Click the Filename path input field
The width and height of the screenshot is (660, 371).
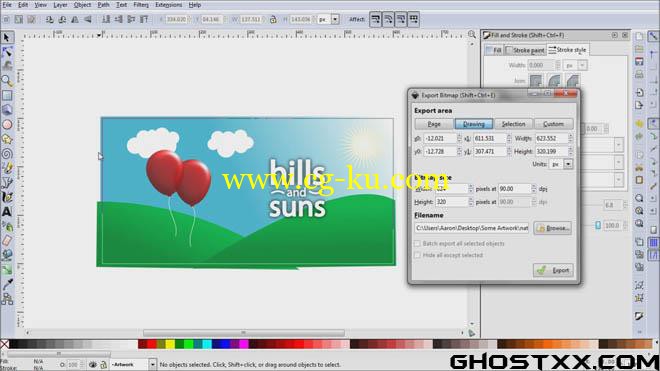coord(471,228)
